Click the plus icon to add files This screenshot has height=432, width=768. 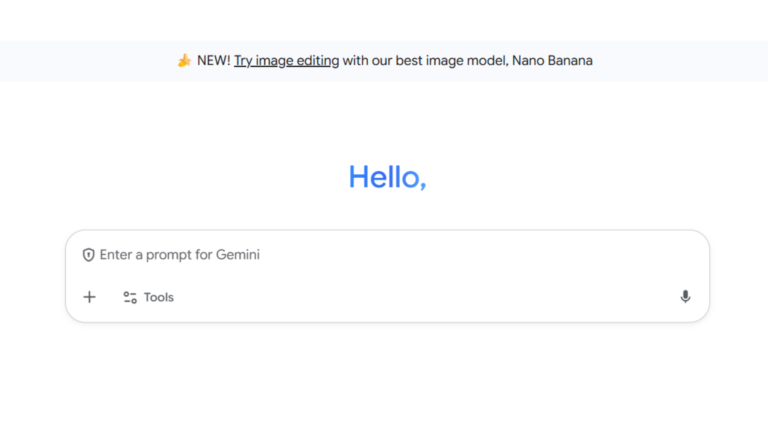click(89, 297)
